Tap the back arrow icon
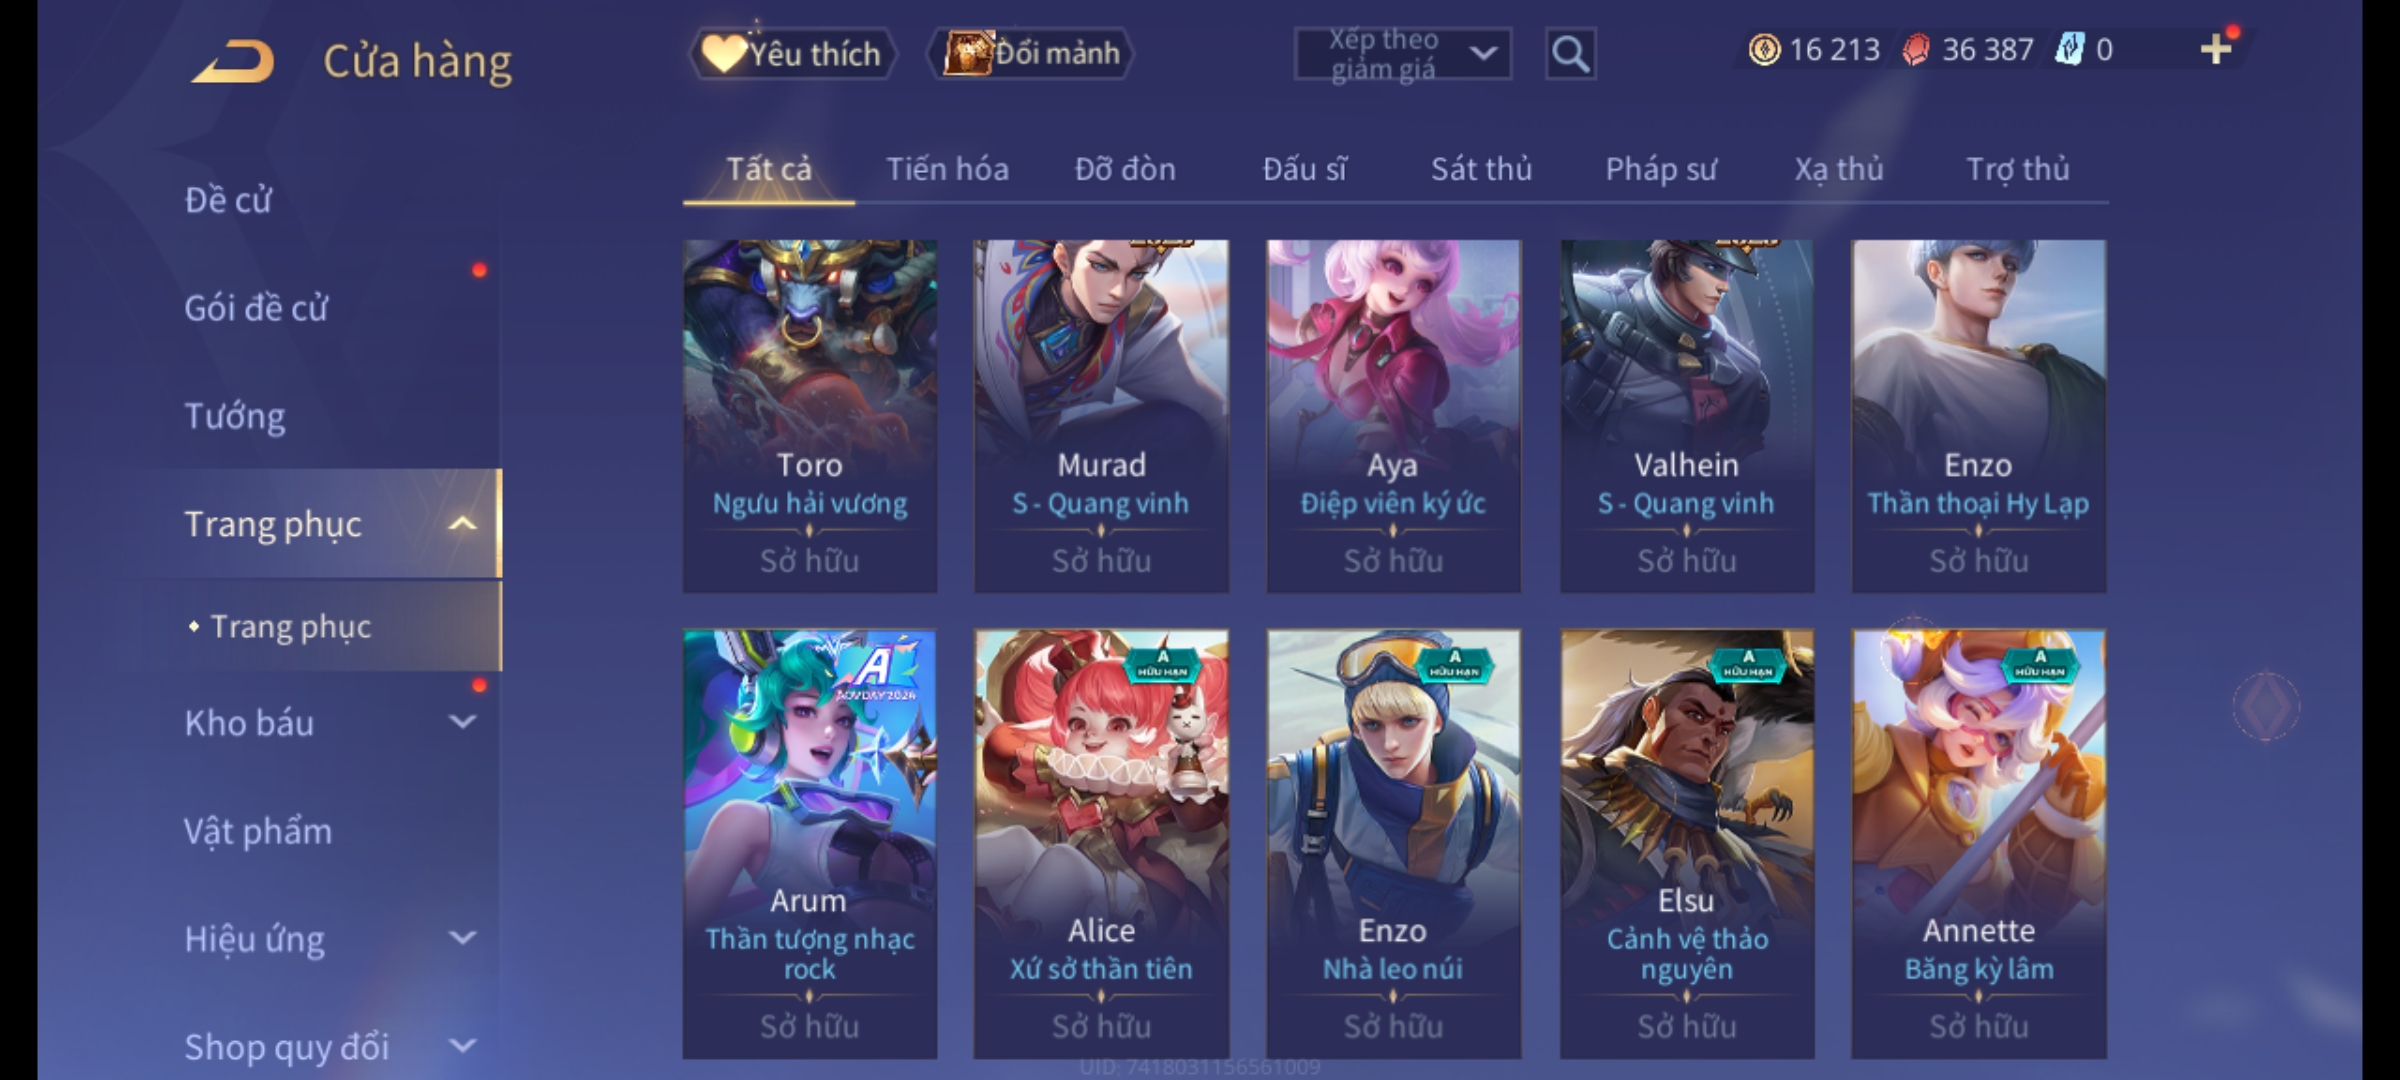Image resolution: width=2400 pixels, height=1080 pixels. tap(234, 61)
